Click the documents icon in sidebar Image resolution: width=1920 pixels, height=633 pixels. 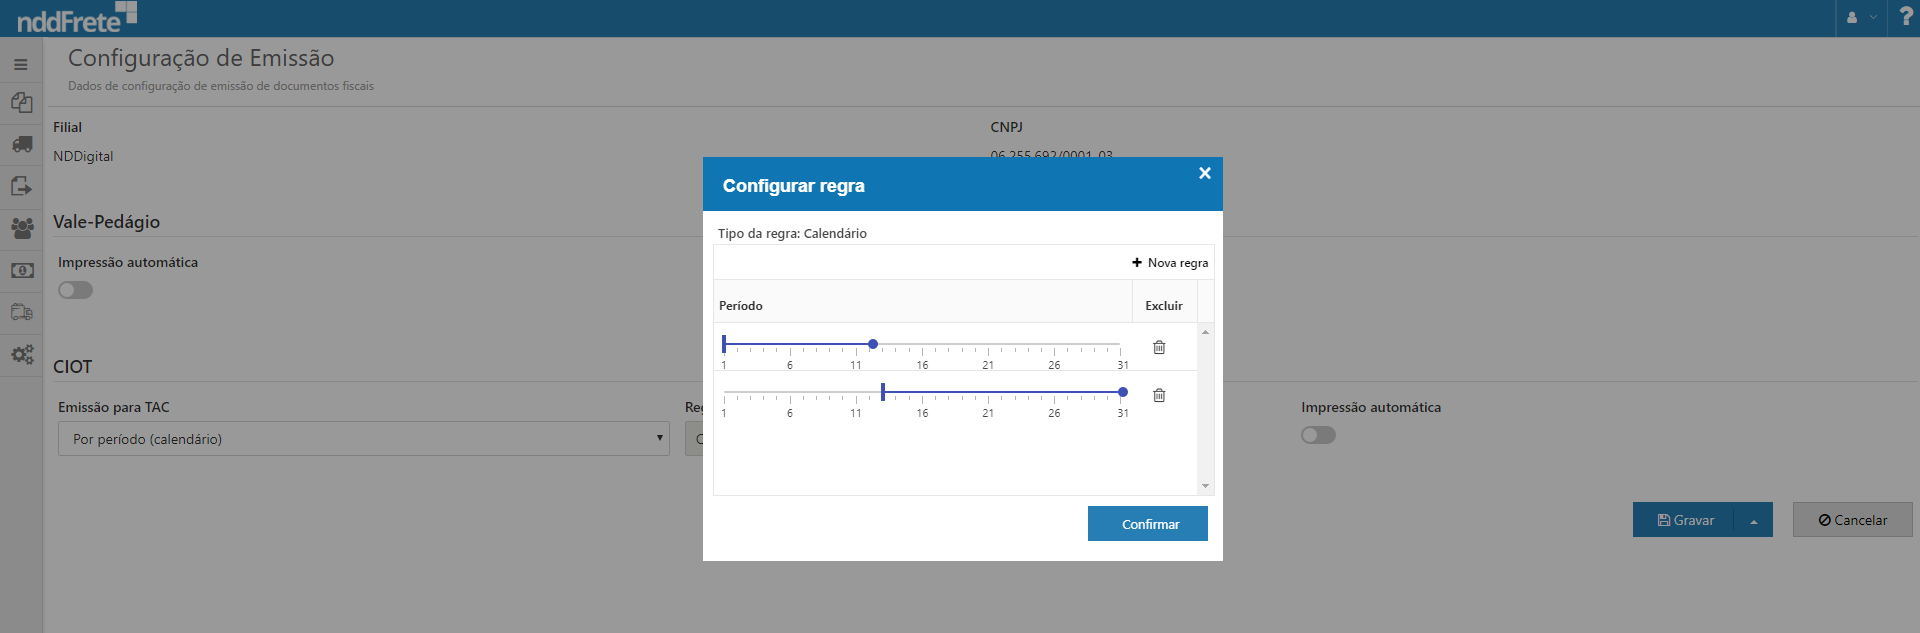tap(21, 103)
